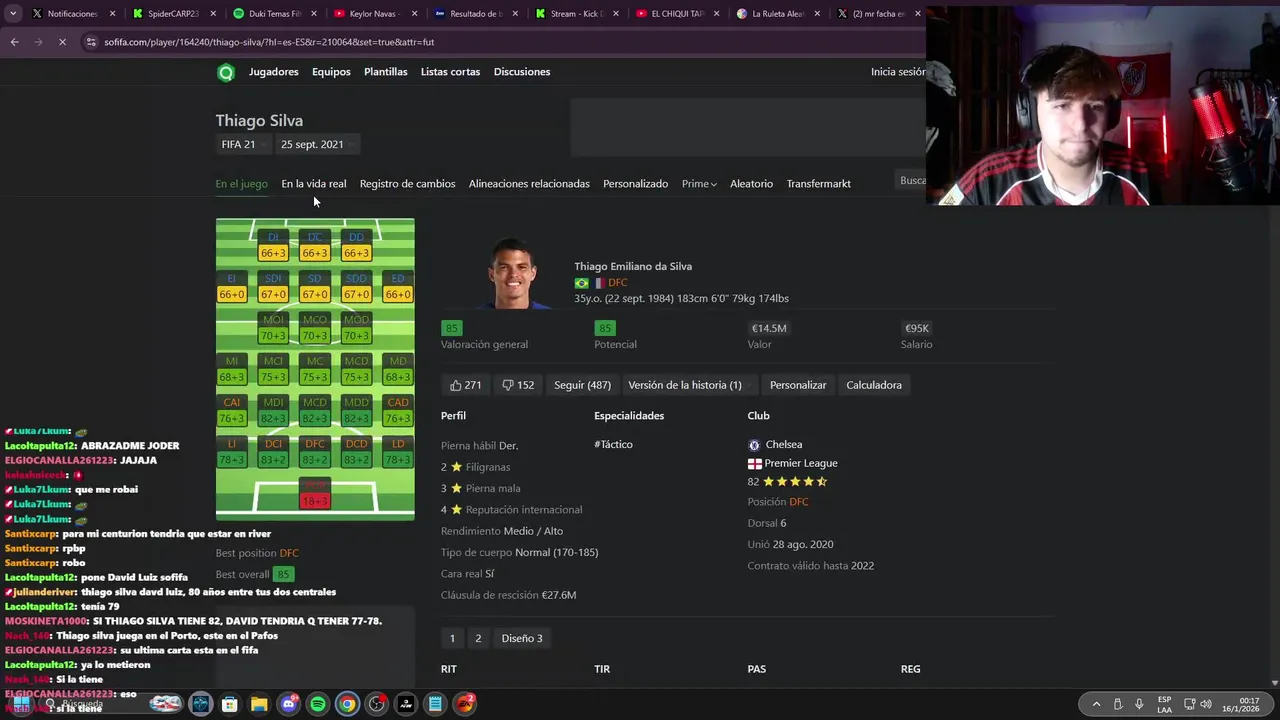
Task: Open Equipos in the top navigation
Action: [331, 72]
